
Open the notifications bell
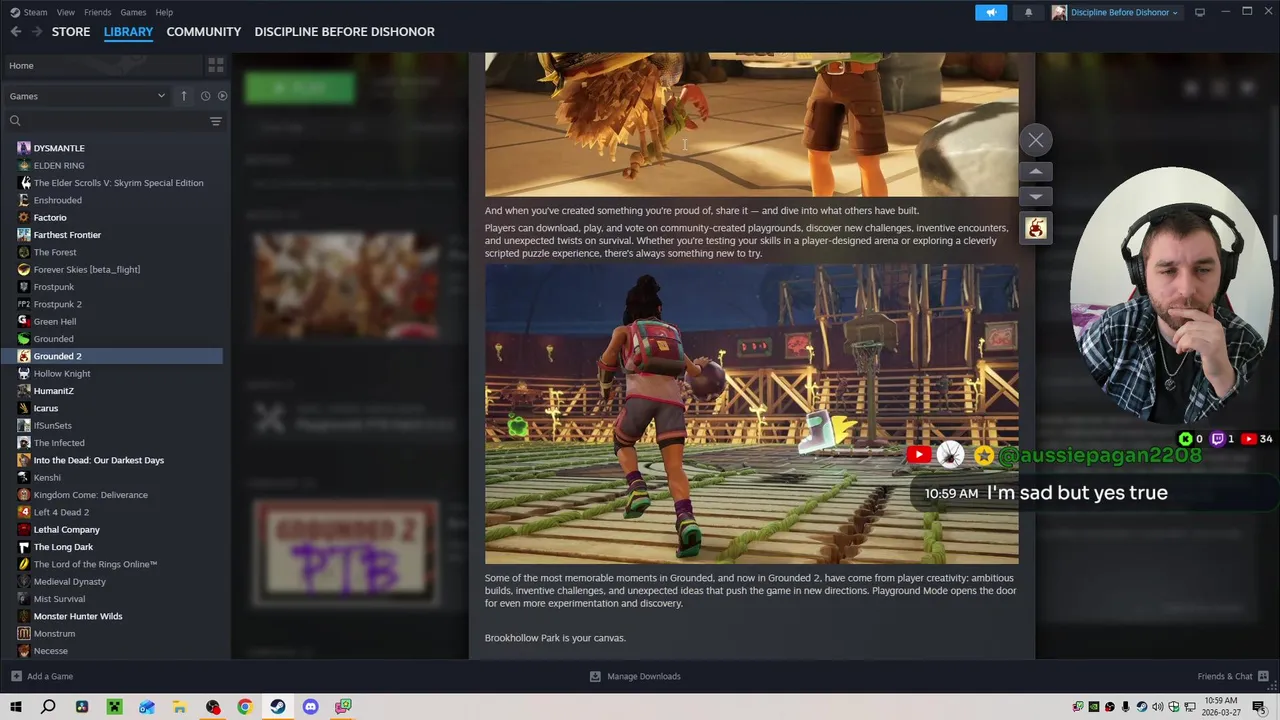click(1028, 12)
